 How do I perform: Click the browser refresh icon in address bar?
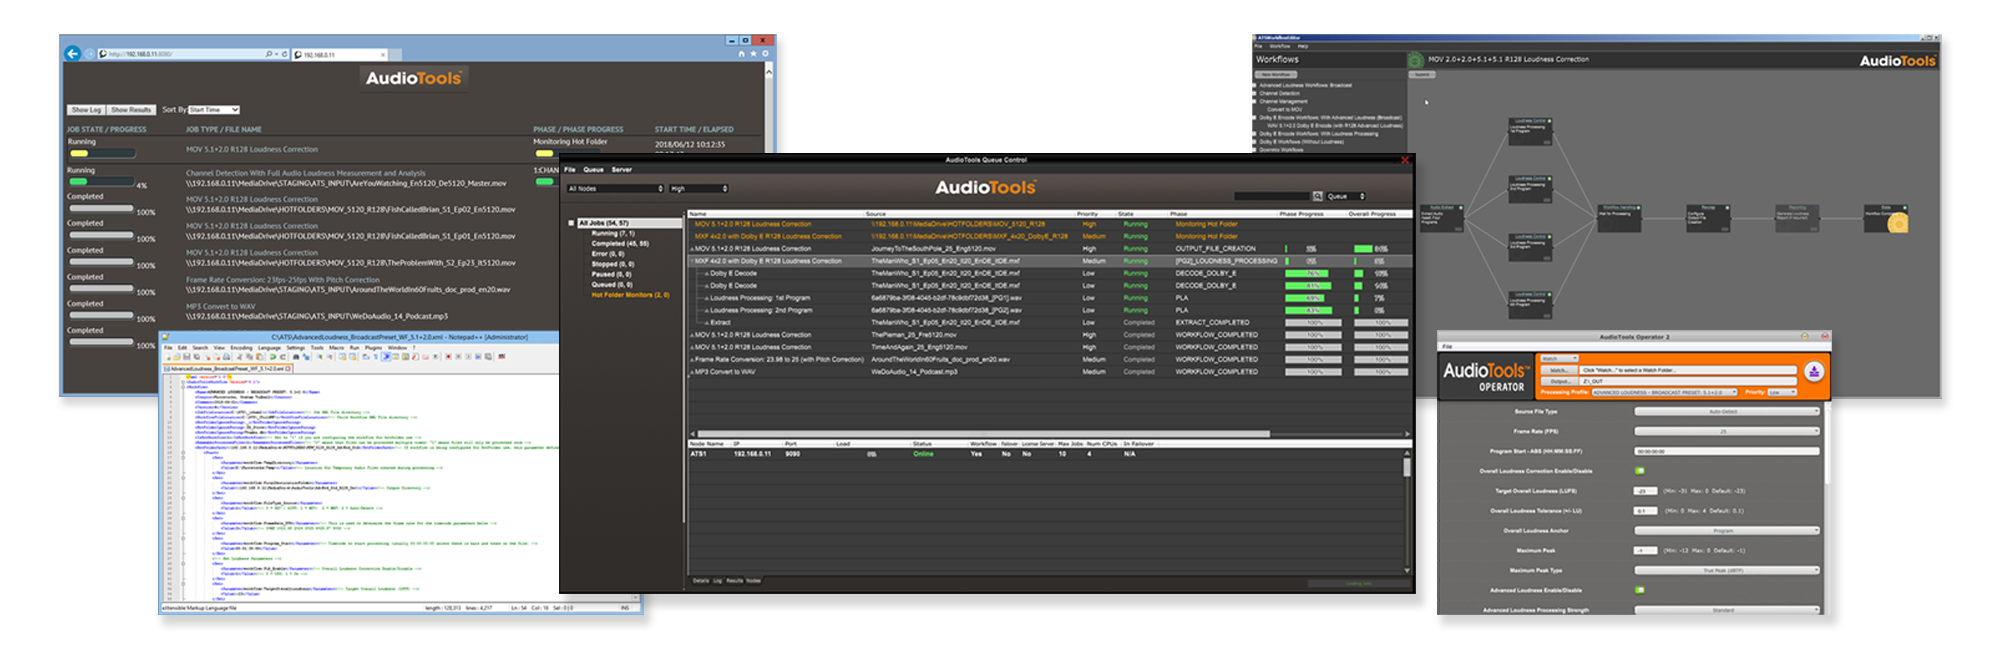point(285,54)
